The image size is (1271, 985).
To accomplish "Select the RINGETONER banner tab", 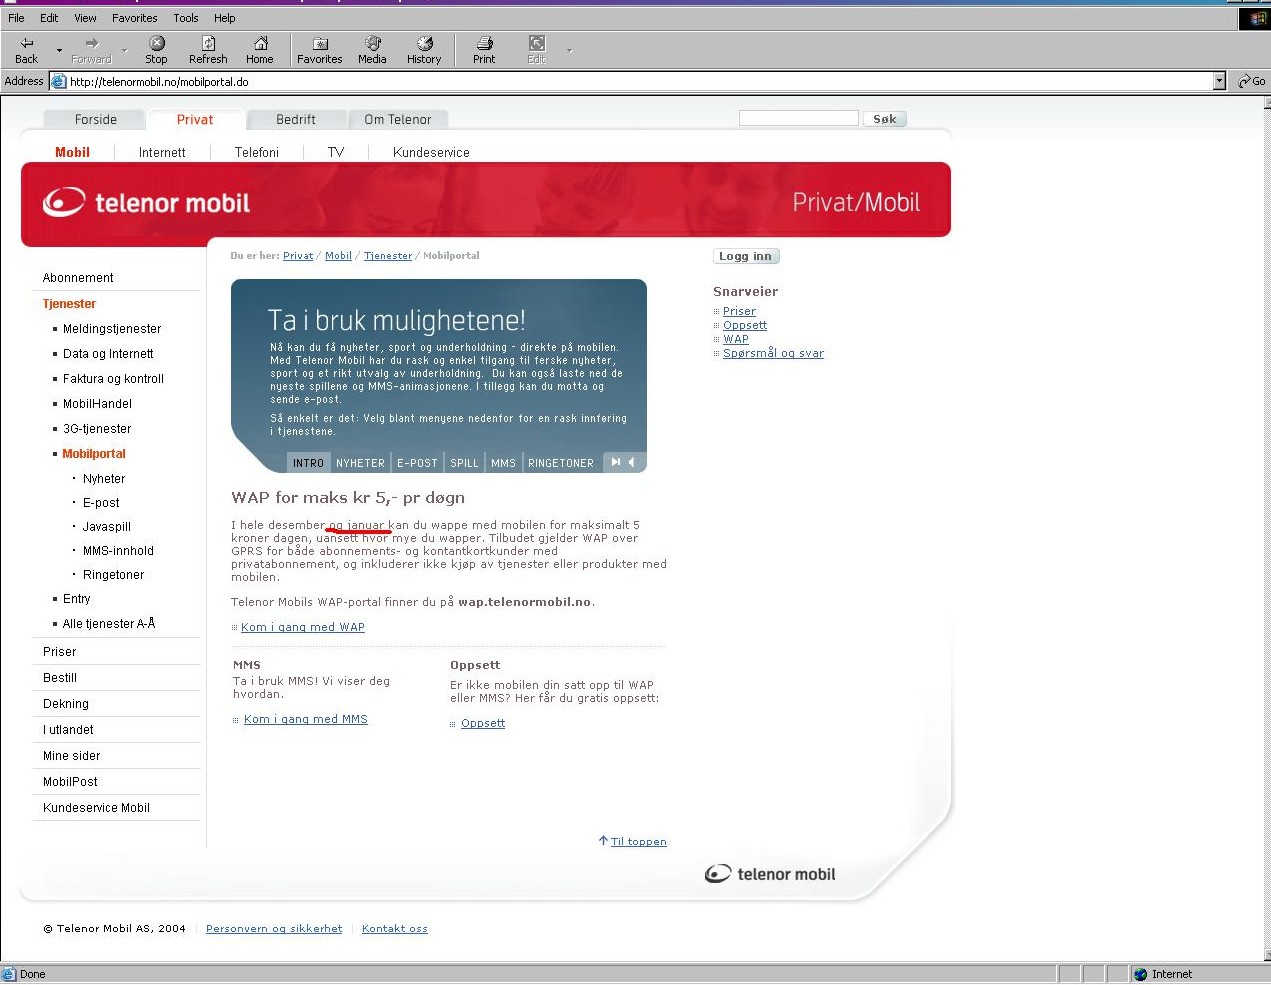I will click(x=561, y=463).
